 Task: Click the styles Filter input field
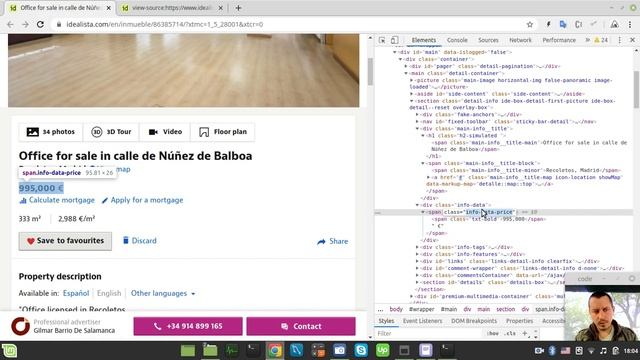pyautogui.click(x=429, y=333)
